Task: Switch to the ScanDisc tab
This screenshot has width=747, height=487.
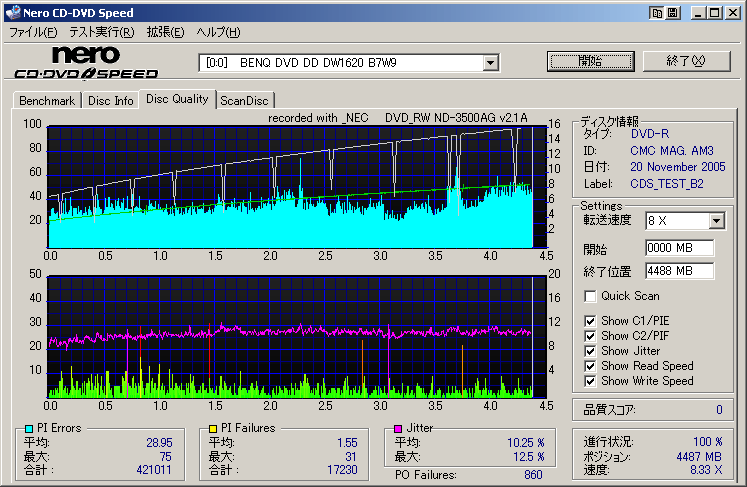Action: pyautogui.click(x=244, y=101)
